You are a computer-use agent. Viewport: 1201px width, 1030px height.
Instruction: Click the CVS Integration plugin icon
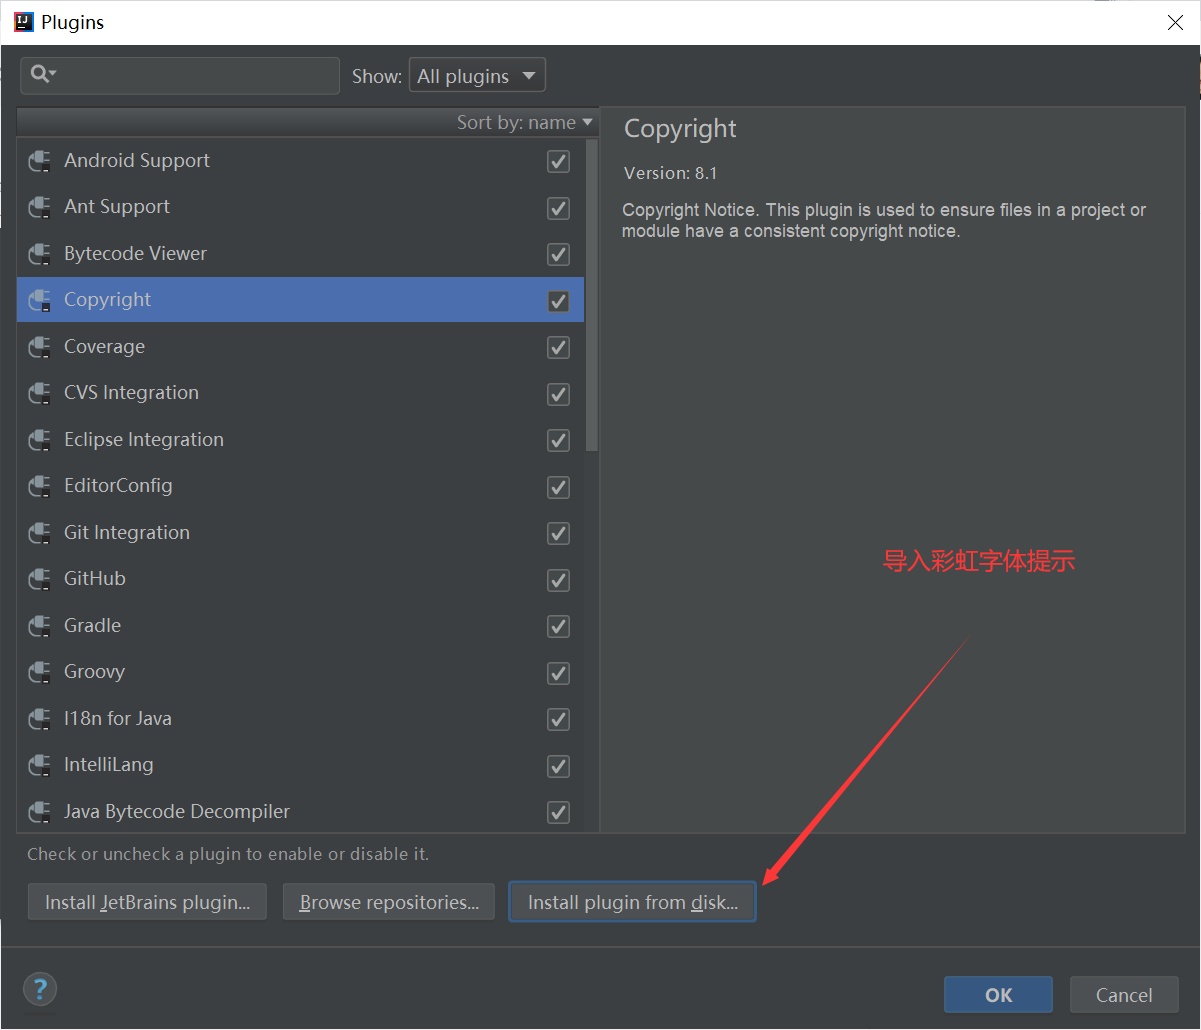[x=40, y=394]
